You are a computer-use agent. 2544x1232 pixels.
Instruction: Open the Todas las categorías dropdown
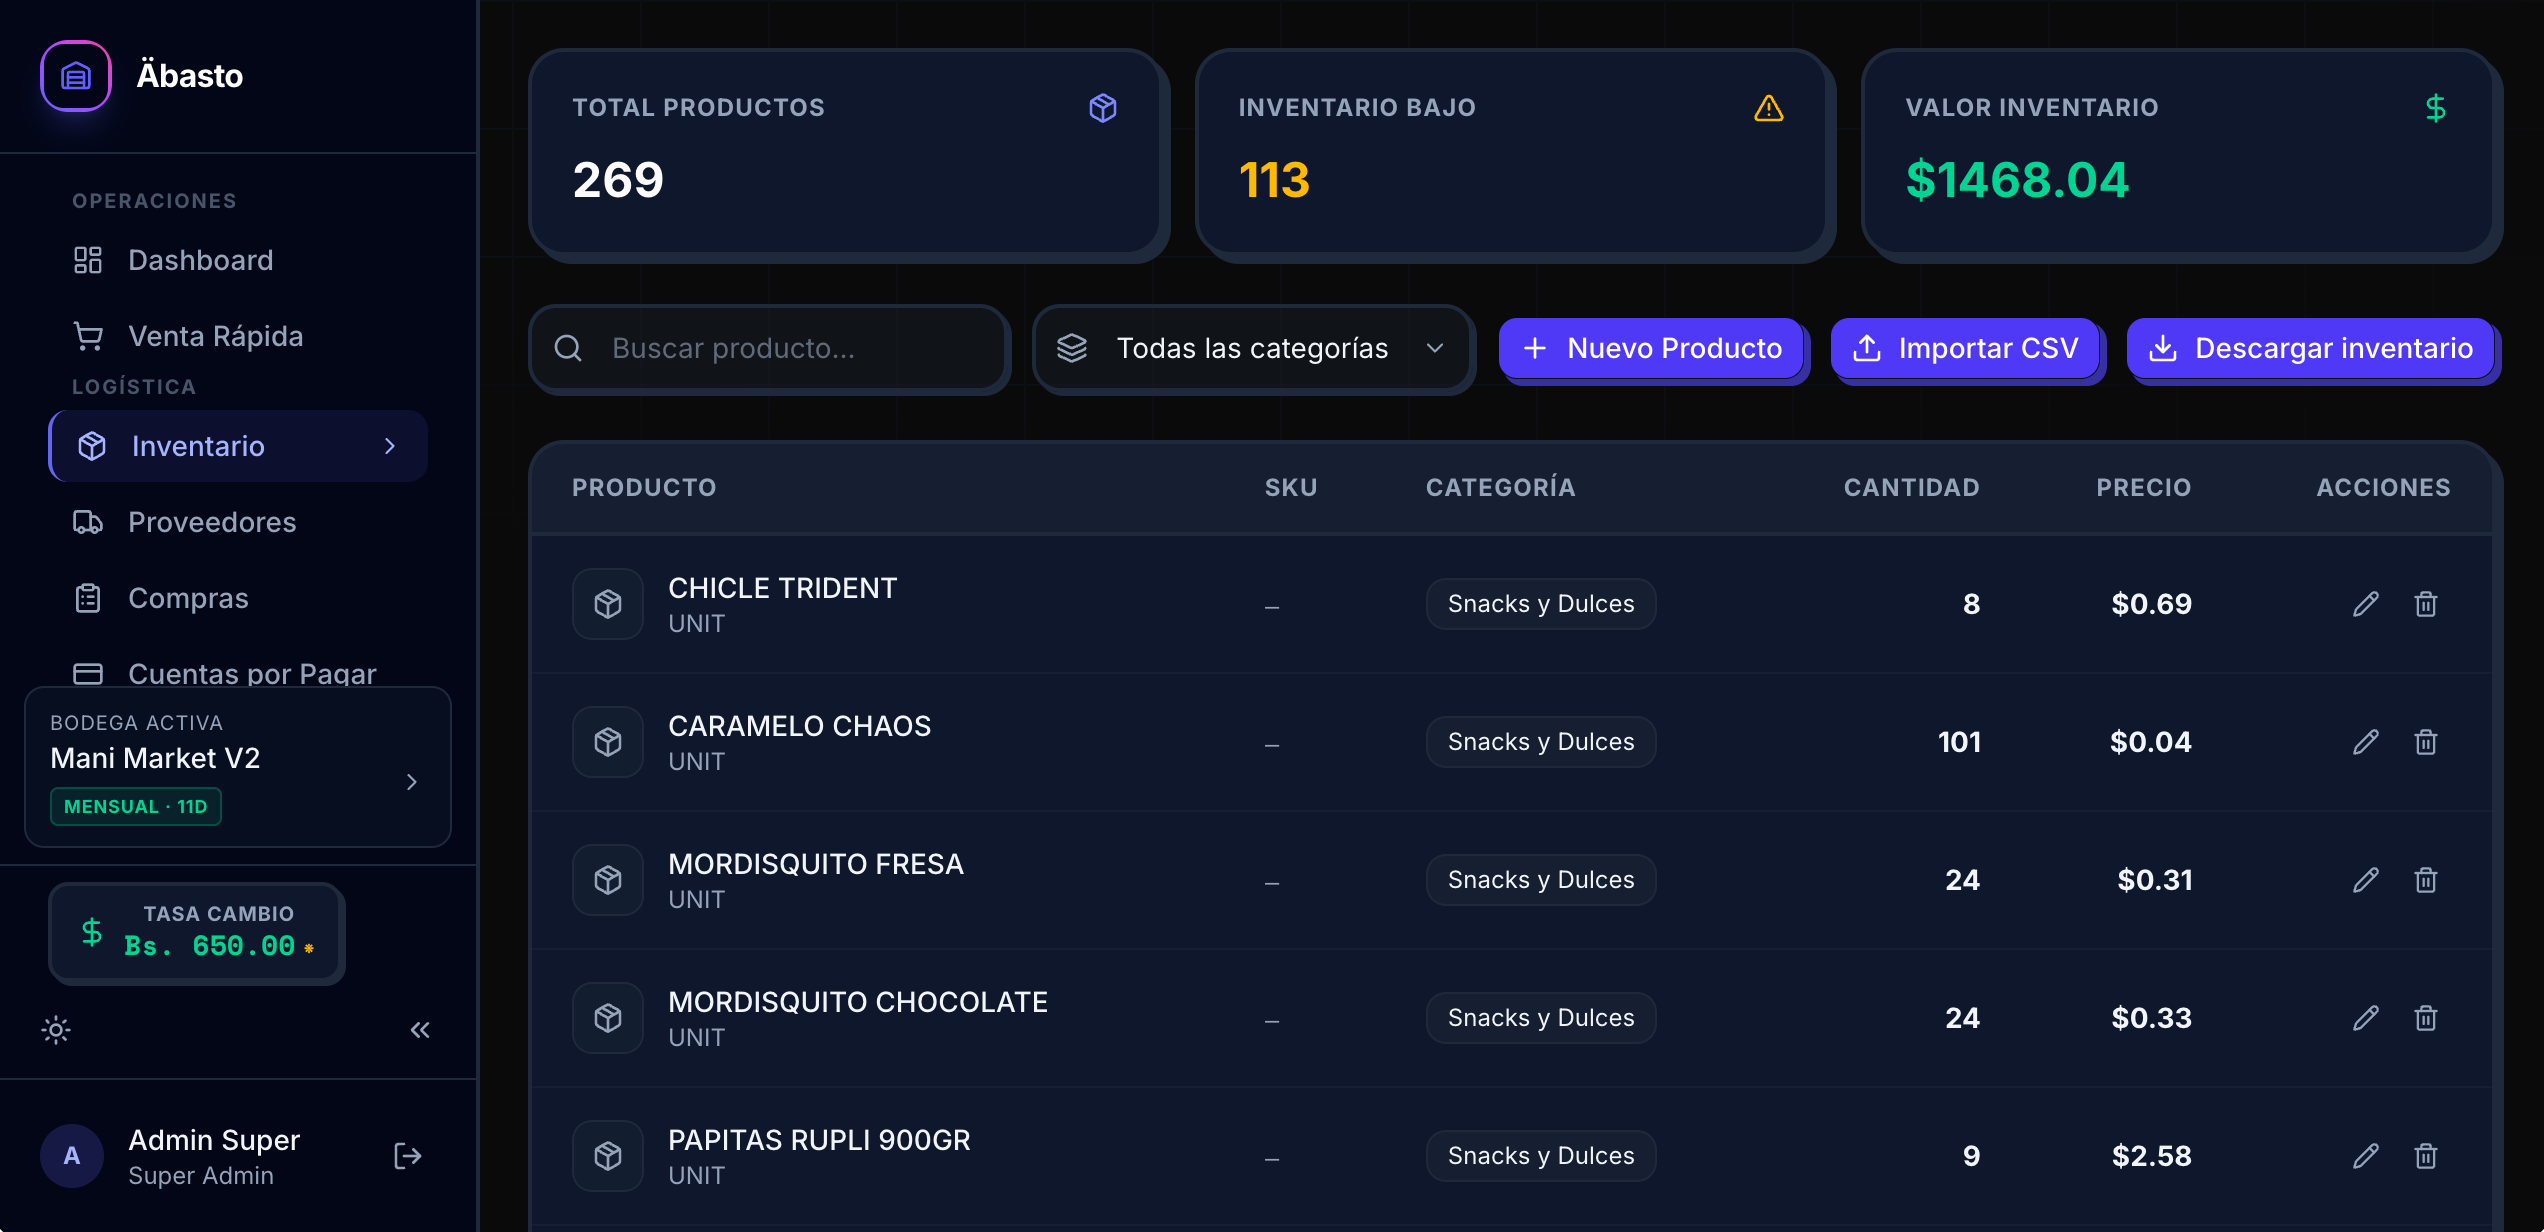tap(1252, 348)
